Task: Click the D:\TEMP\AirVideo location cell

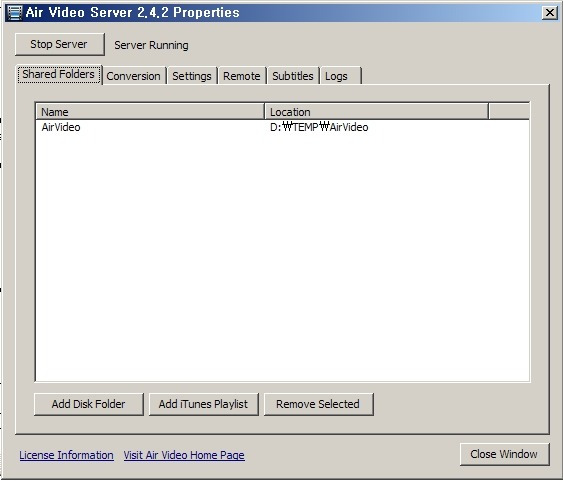Action: point(319,127)
